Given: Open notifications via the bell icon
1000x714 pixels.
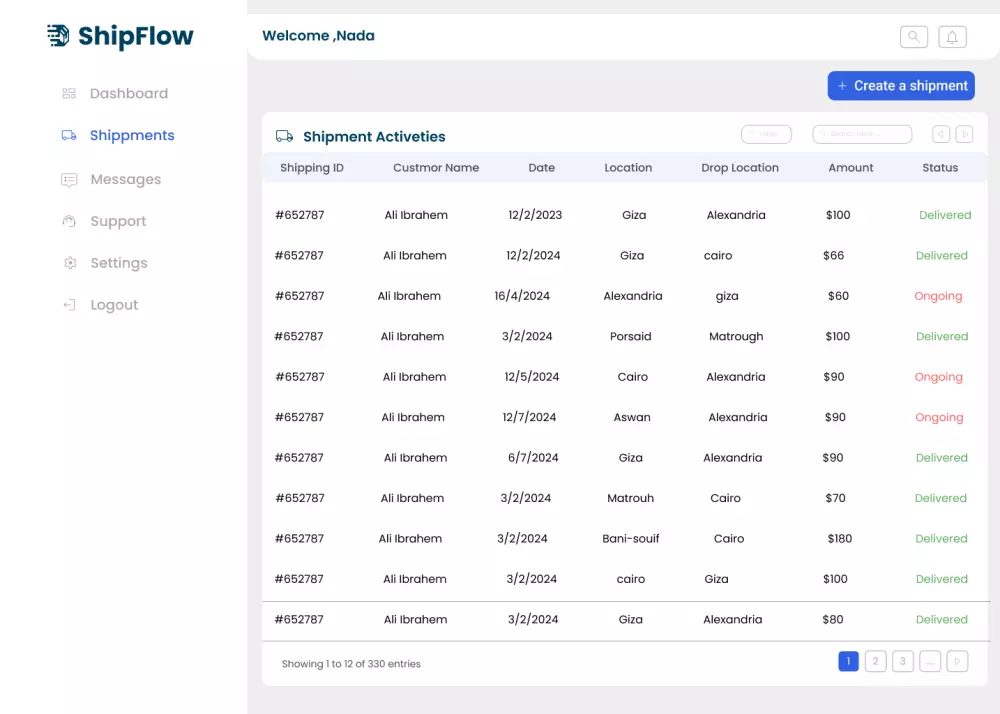Looking at the screenshot, I should coord(952,37).
